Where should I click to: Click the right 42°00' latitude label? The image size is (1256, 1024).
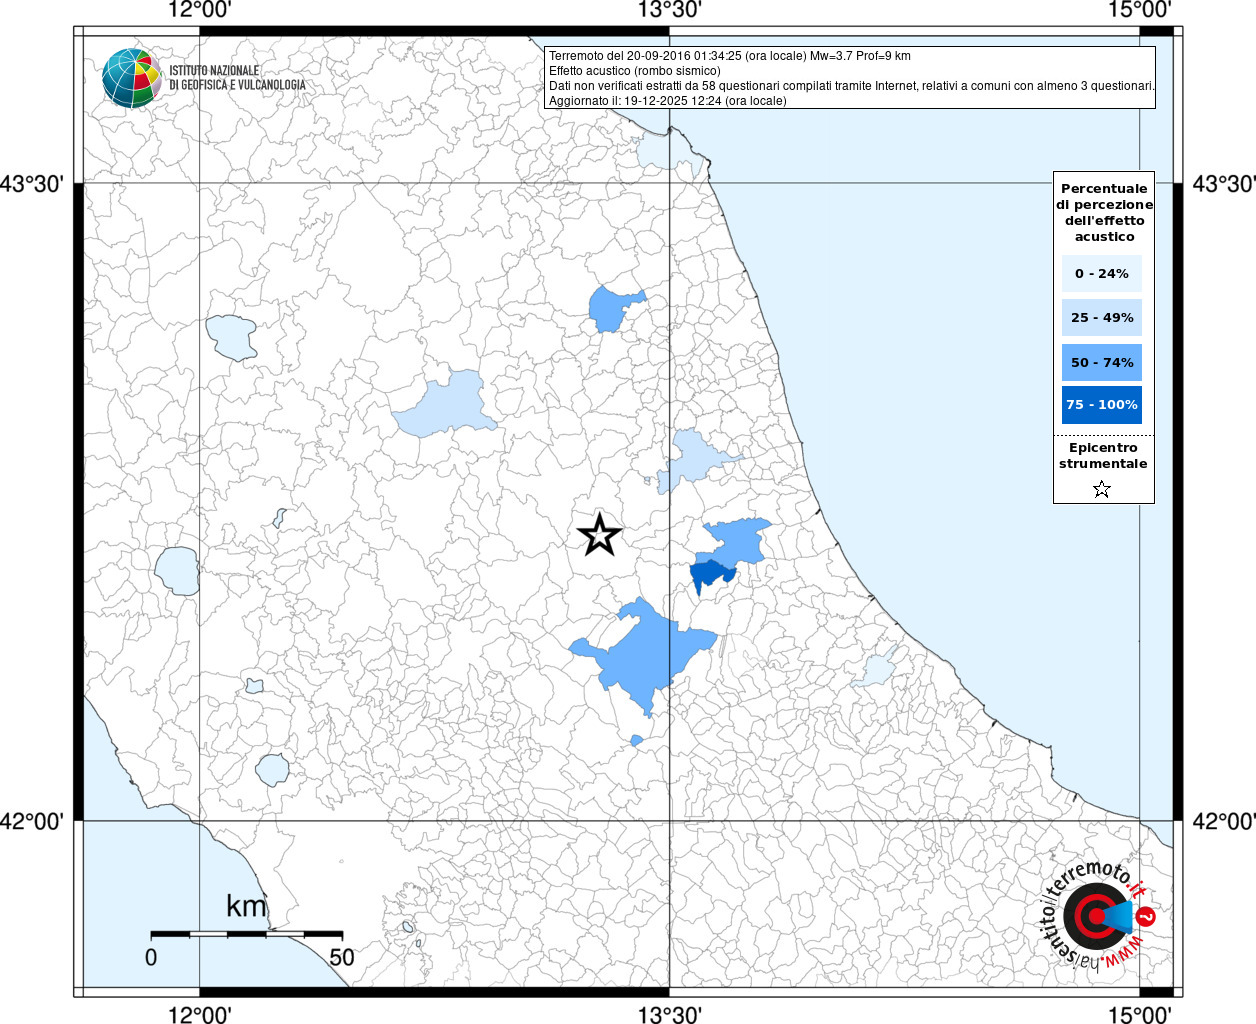click(x=1223, y=821)
